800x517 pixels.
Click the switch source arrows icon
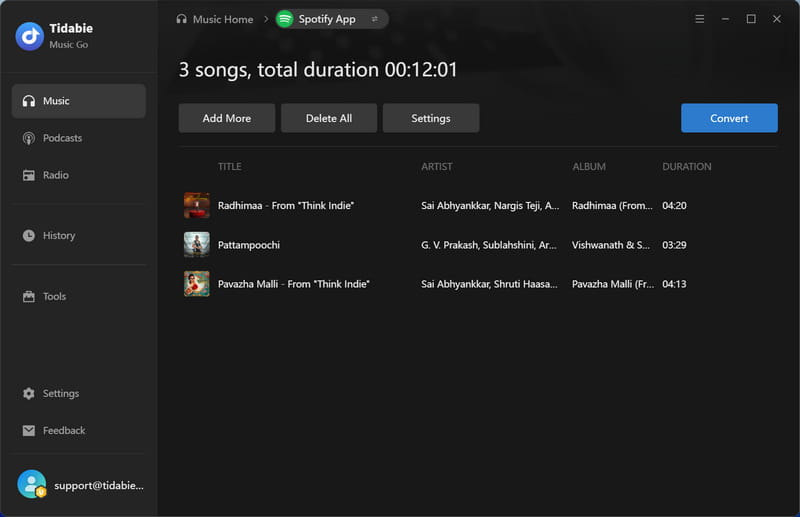pyautogui.click(x=375, y=19)
